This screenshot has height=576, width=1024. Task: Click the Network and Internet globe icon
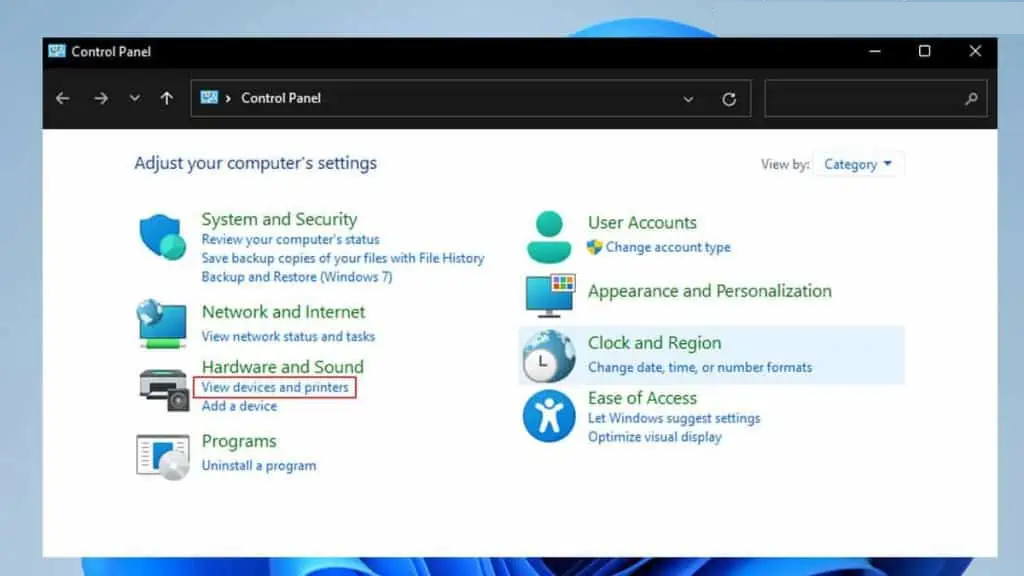point(162,323)
